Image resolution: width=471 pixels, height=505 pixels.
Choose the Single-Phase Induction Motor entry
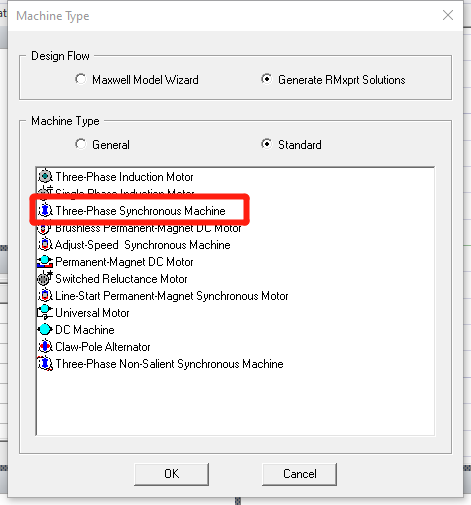[x=125, y=193]
